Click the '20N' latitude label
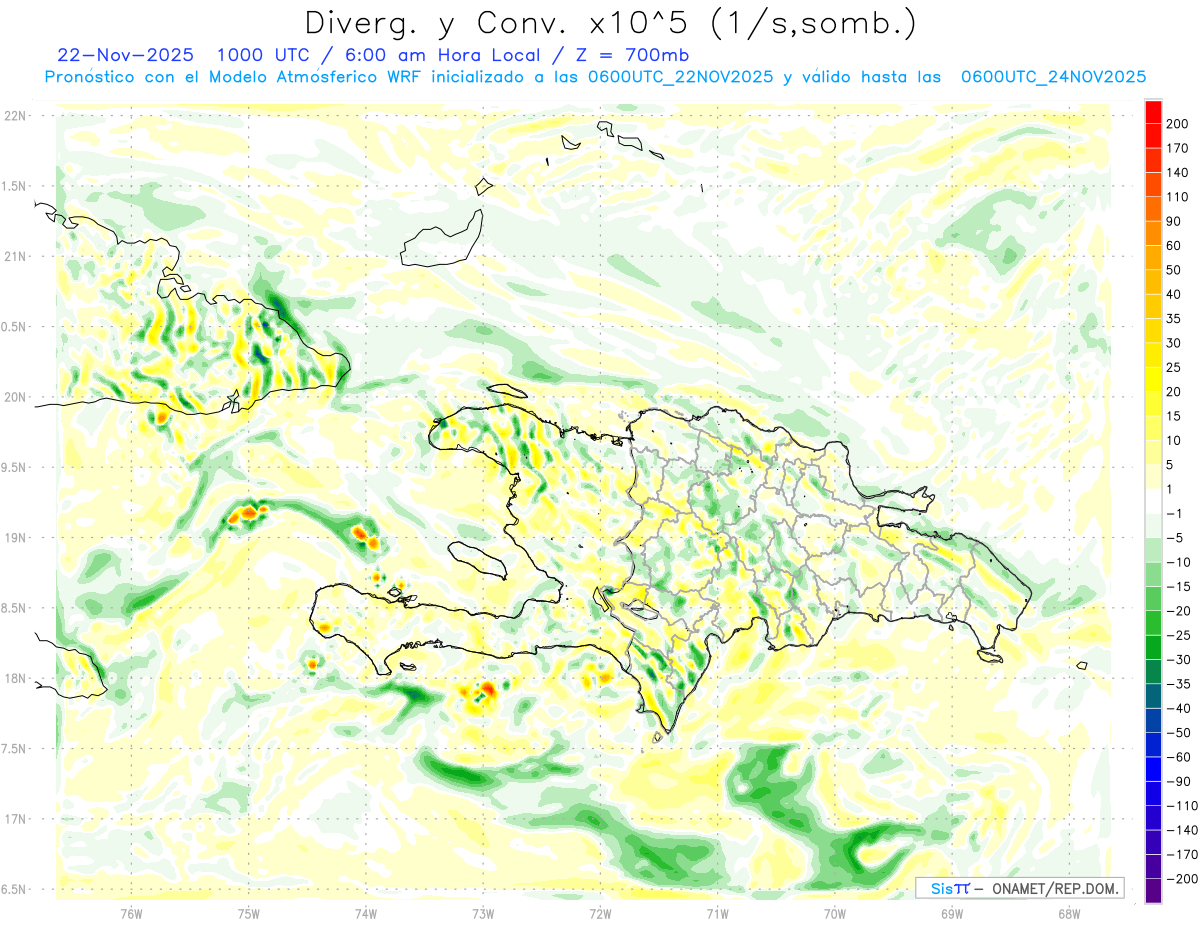 (14, 397)
